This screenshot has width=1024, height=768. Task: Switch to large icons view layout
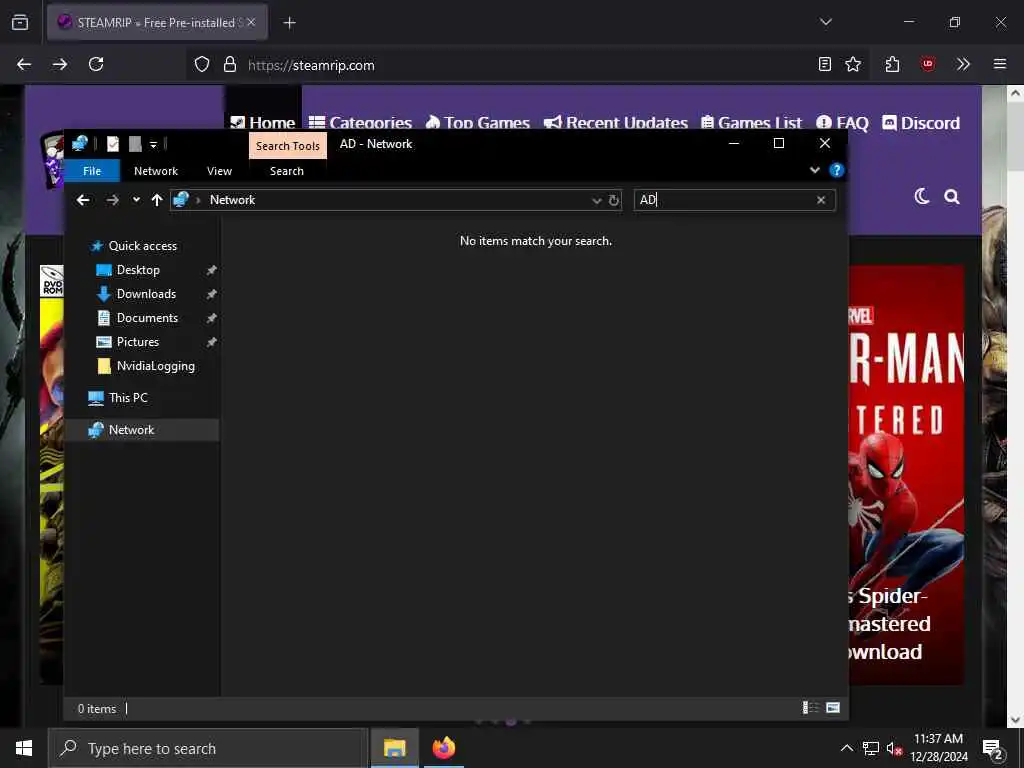pyautogui.click(x=833, y=708)
